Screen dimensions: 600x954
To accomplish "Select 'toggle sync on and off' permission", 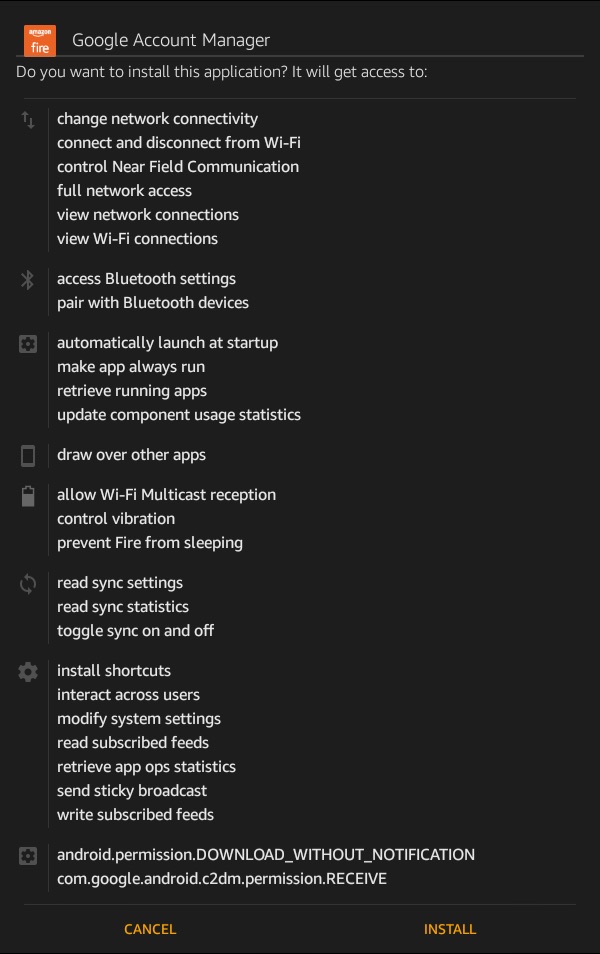I will (135, 631).
